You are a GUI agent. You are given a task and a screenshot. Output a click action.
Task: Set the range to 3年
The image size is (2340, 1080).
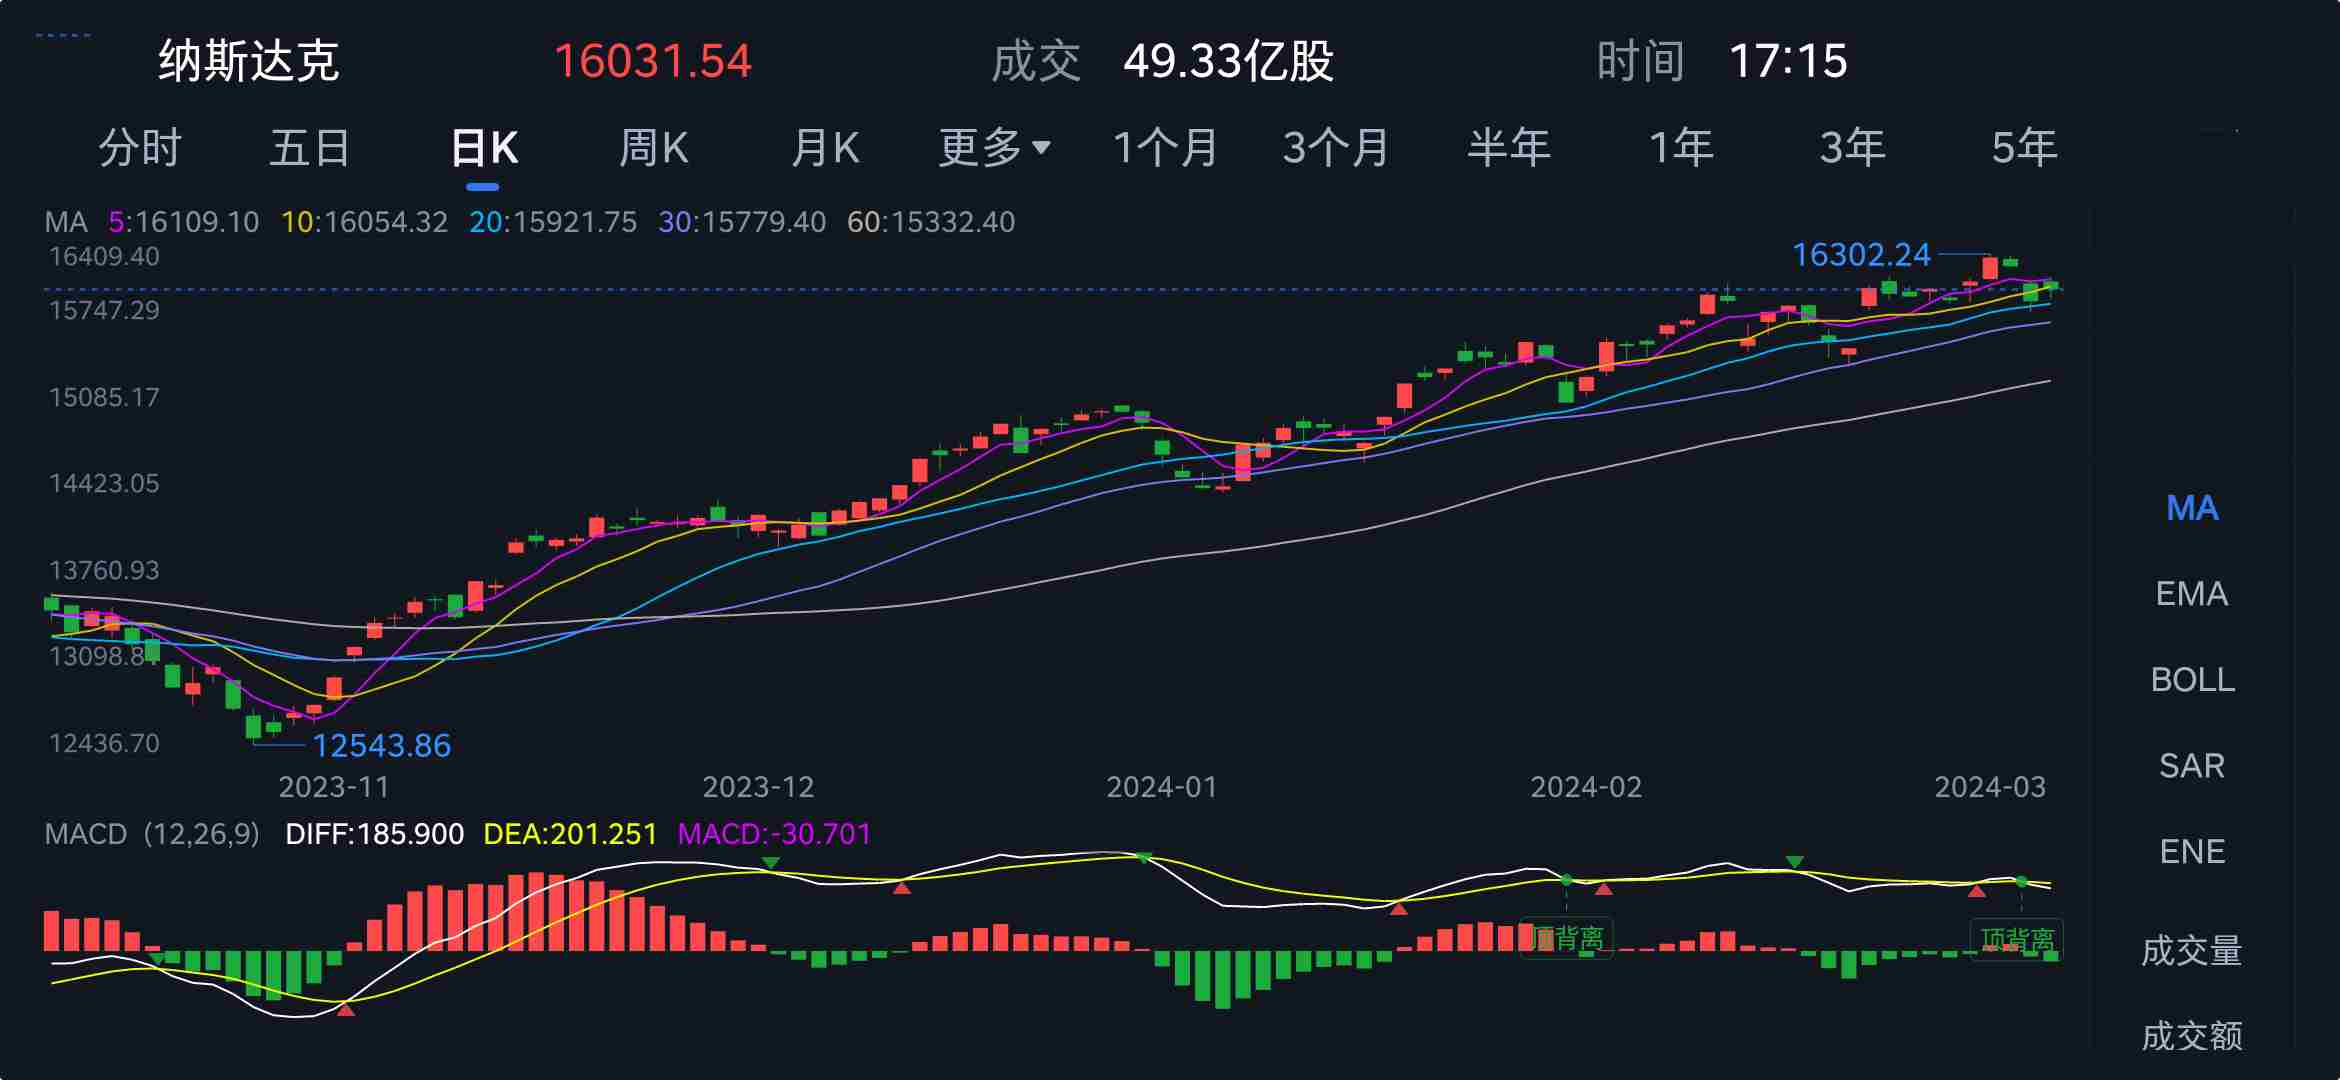1852,148
